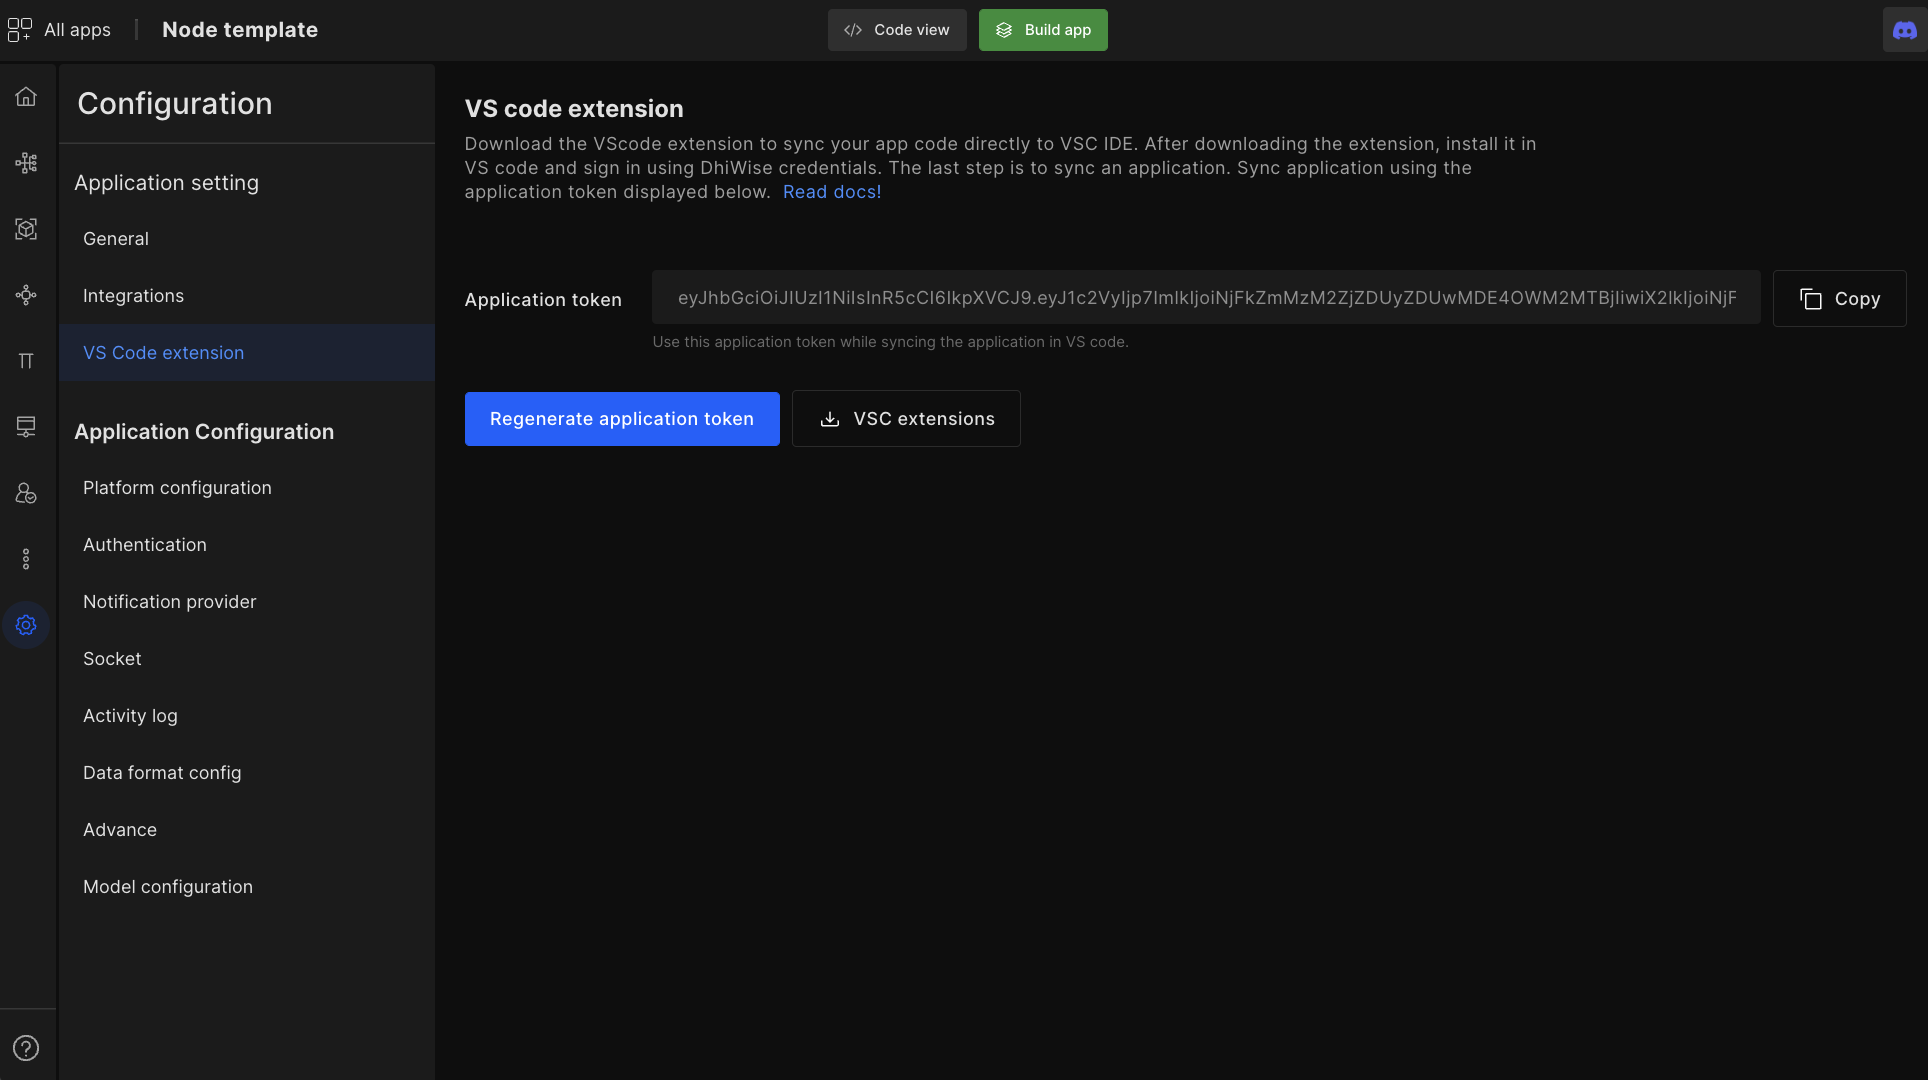Open Advance settings
Viewport: 1928px width, 1080px height.
(x=247, y=830)
